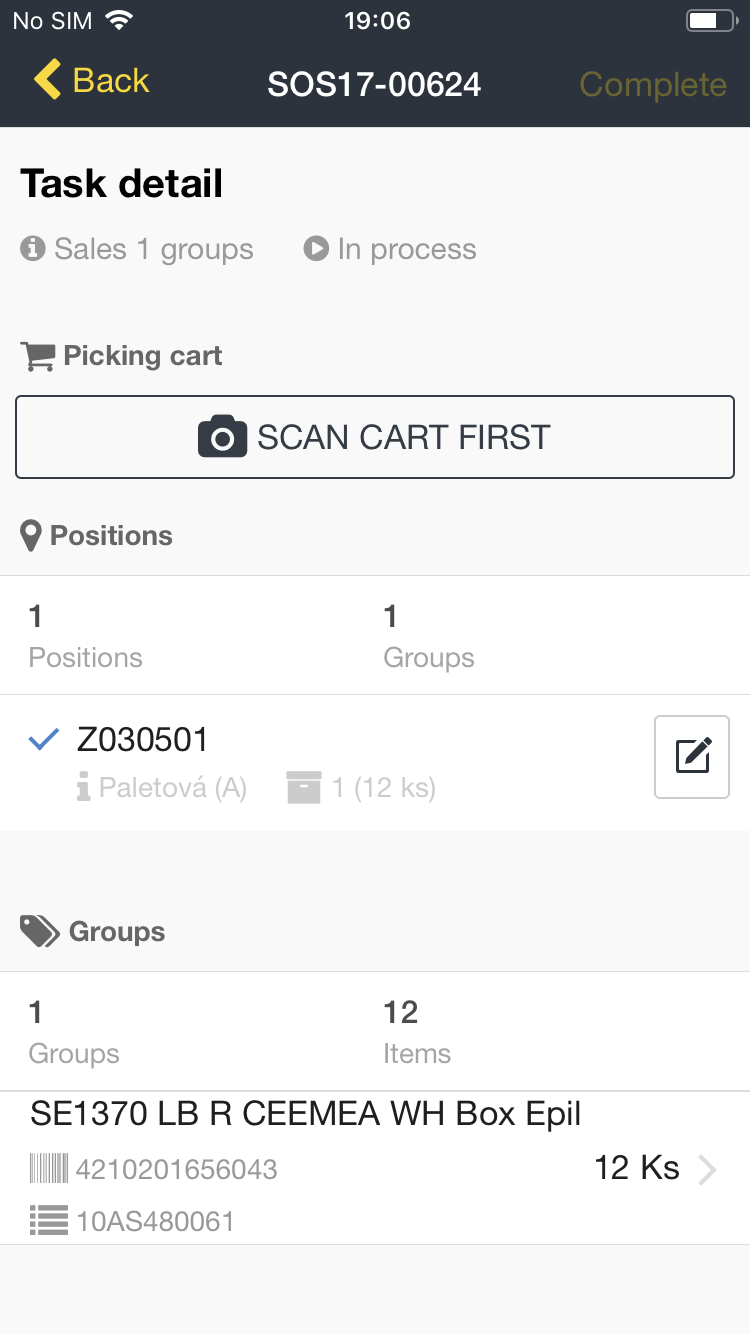Click the play icon beside In process

[x=316, y=249]
